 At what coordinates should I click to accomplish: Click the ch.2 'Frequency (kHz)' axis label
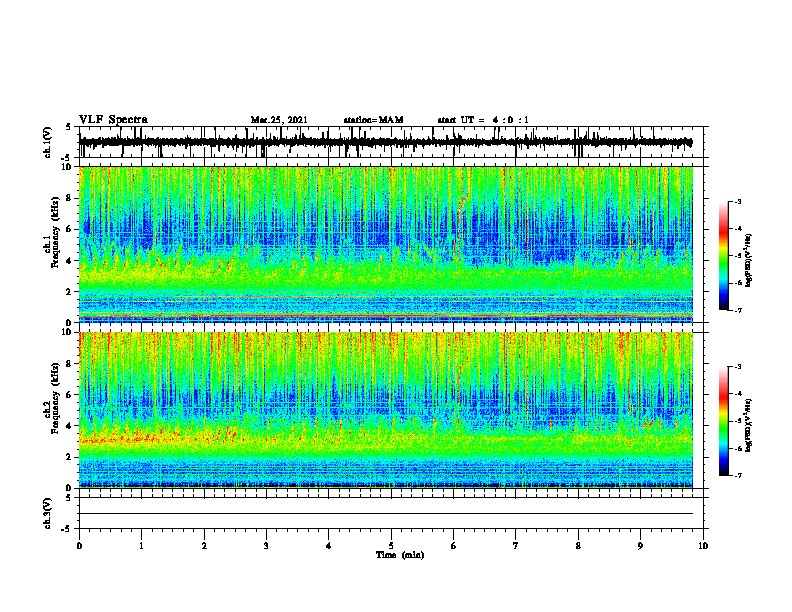pos(55,398)
